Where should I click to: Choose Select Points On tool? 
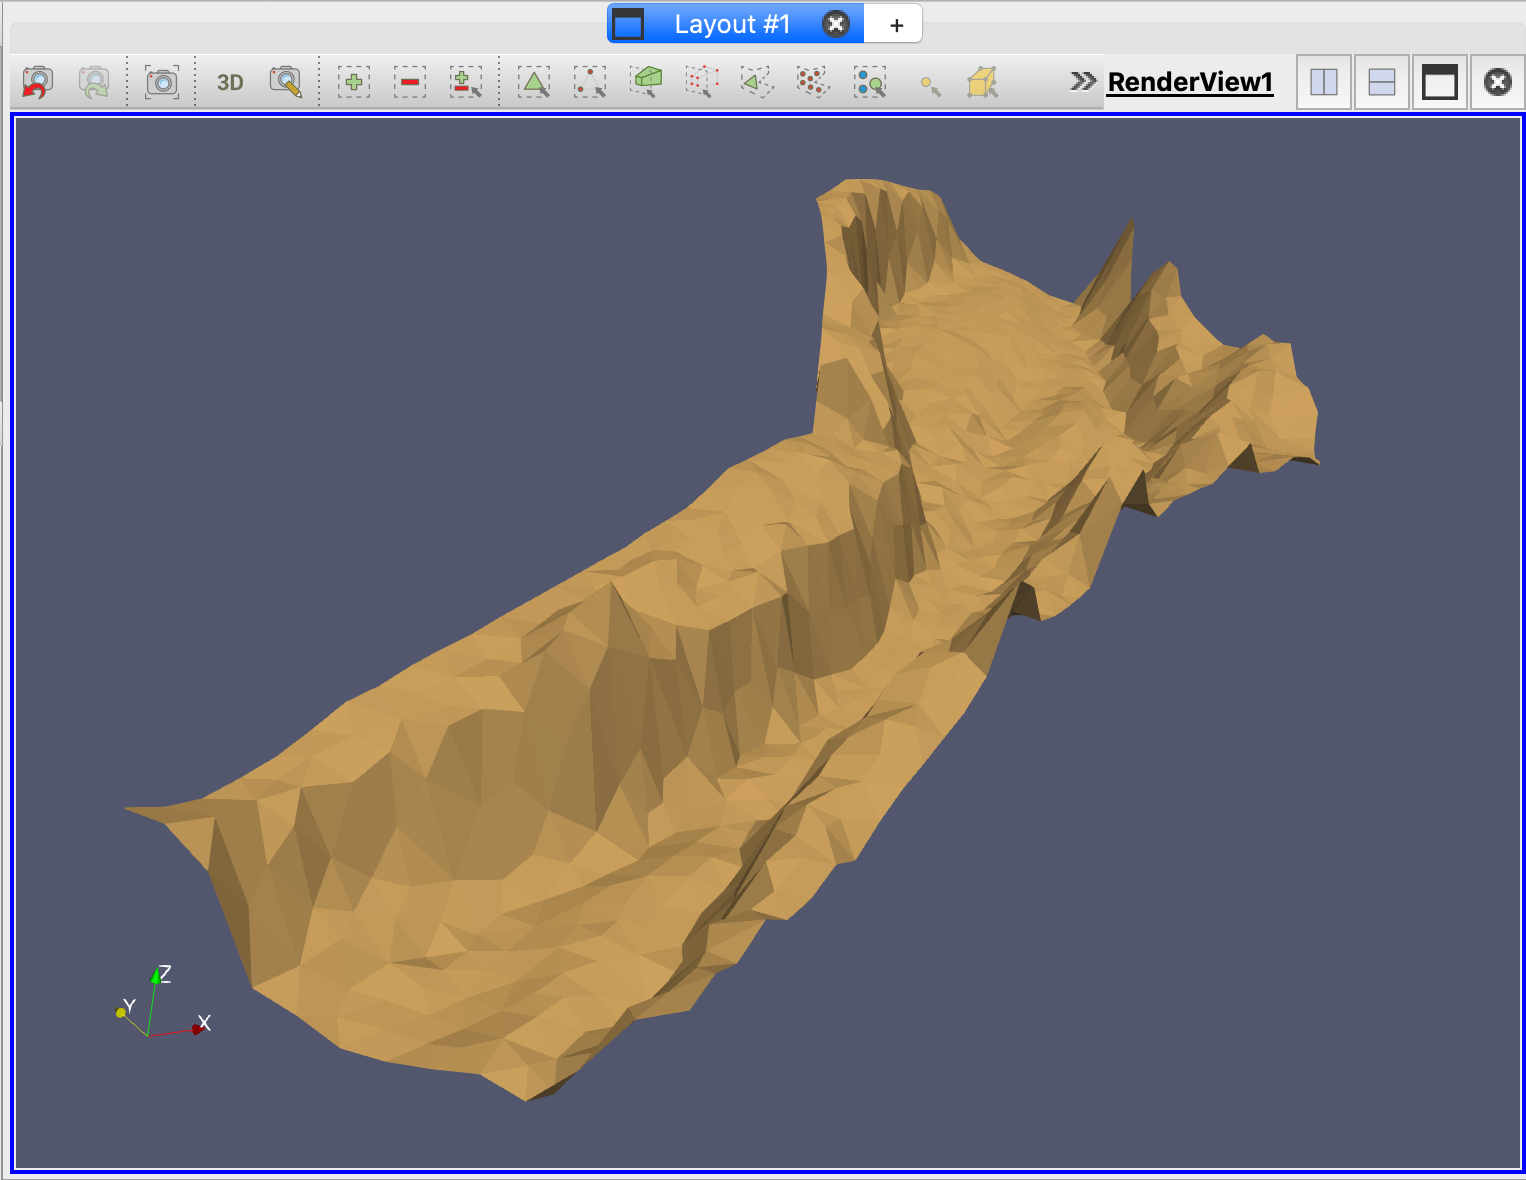pos(590,82)
